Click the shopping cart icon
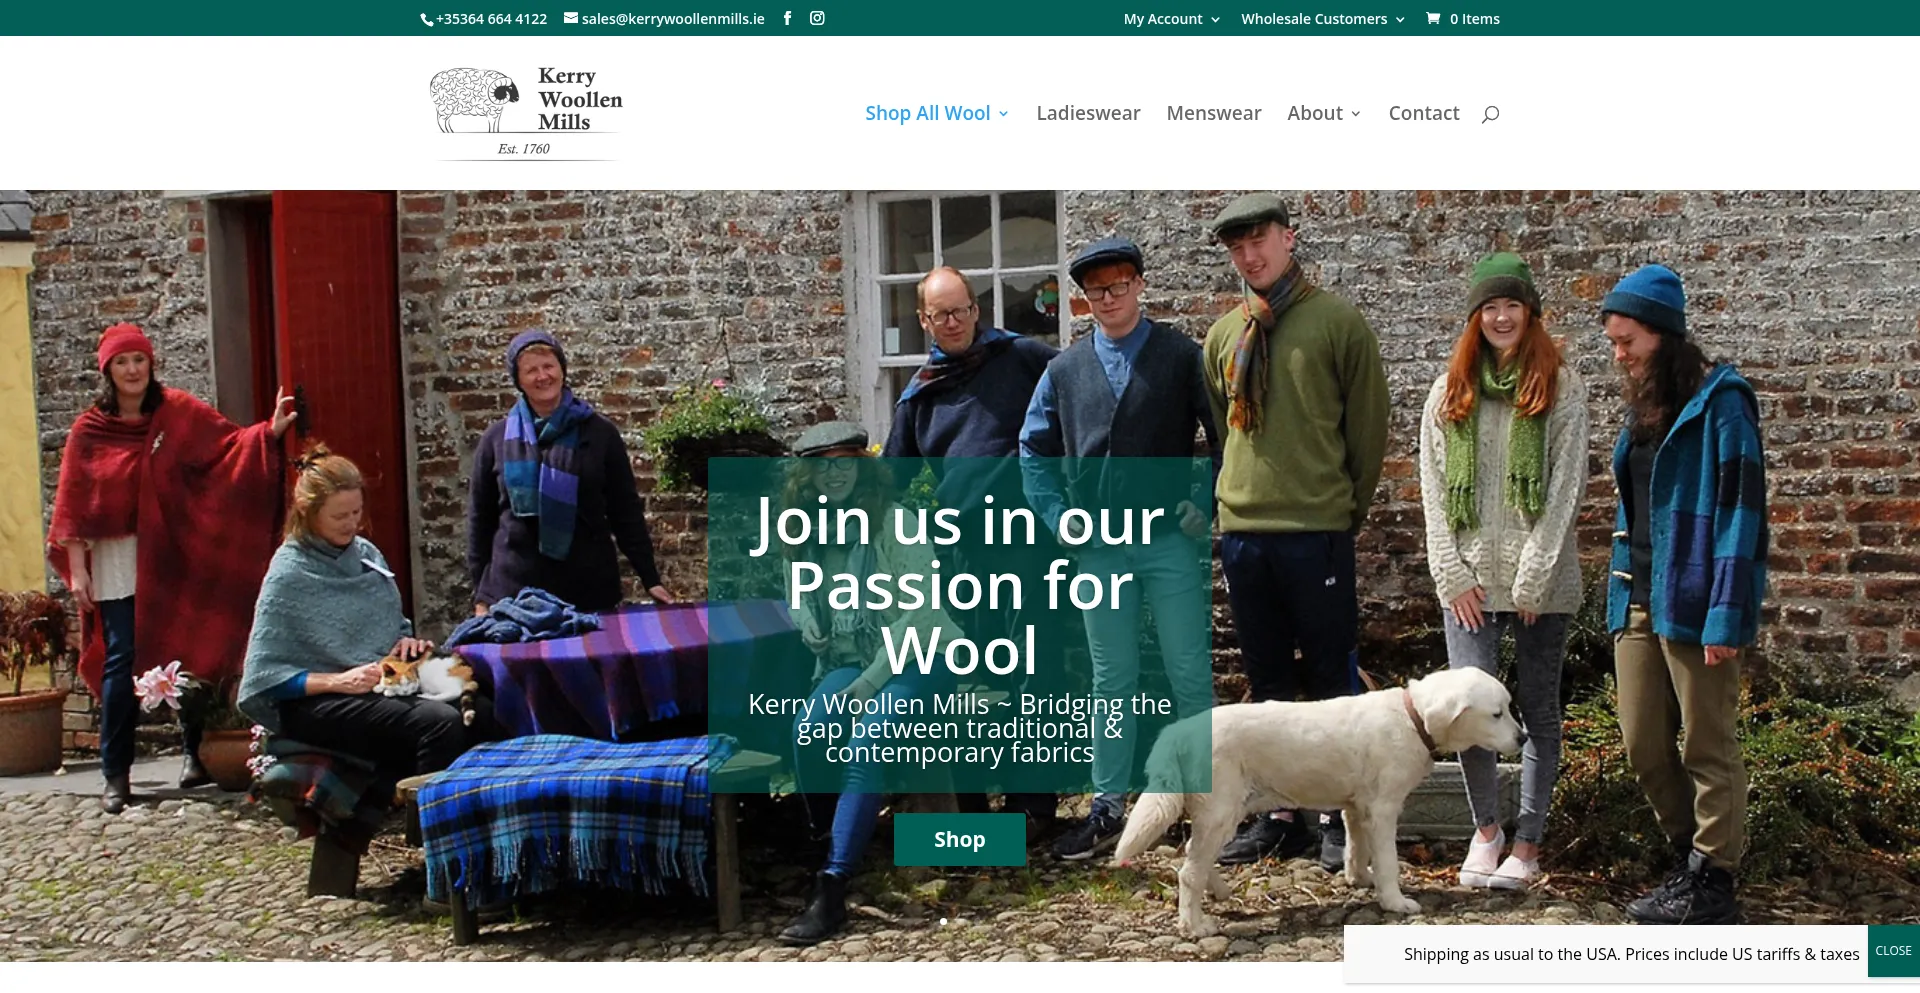 pos(1433,18)
